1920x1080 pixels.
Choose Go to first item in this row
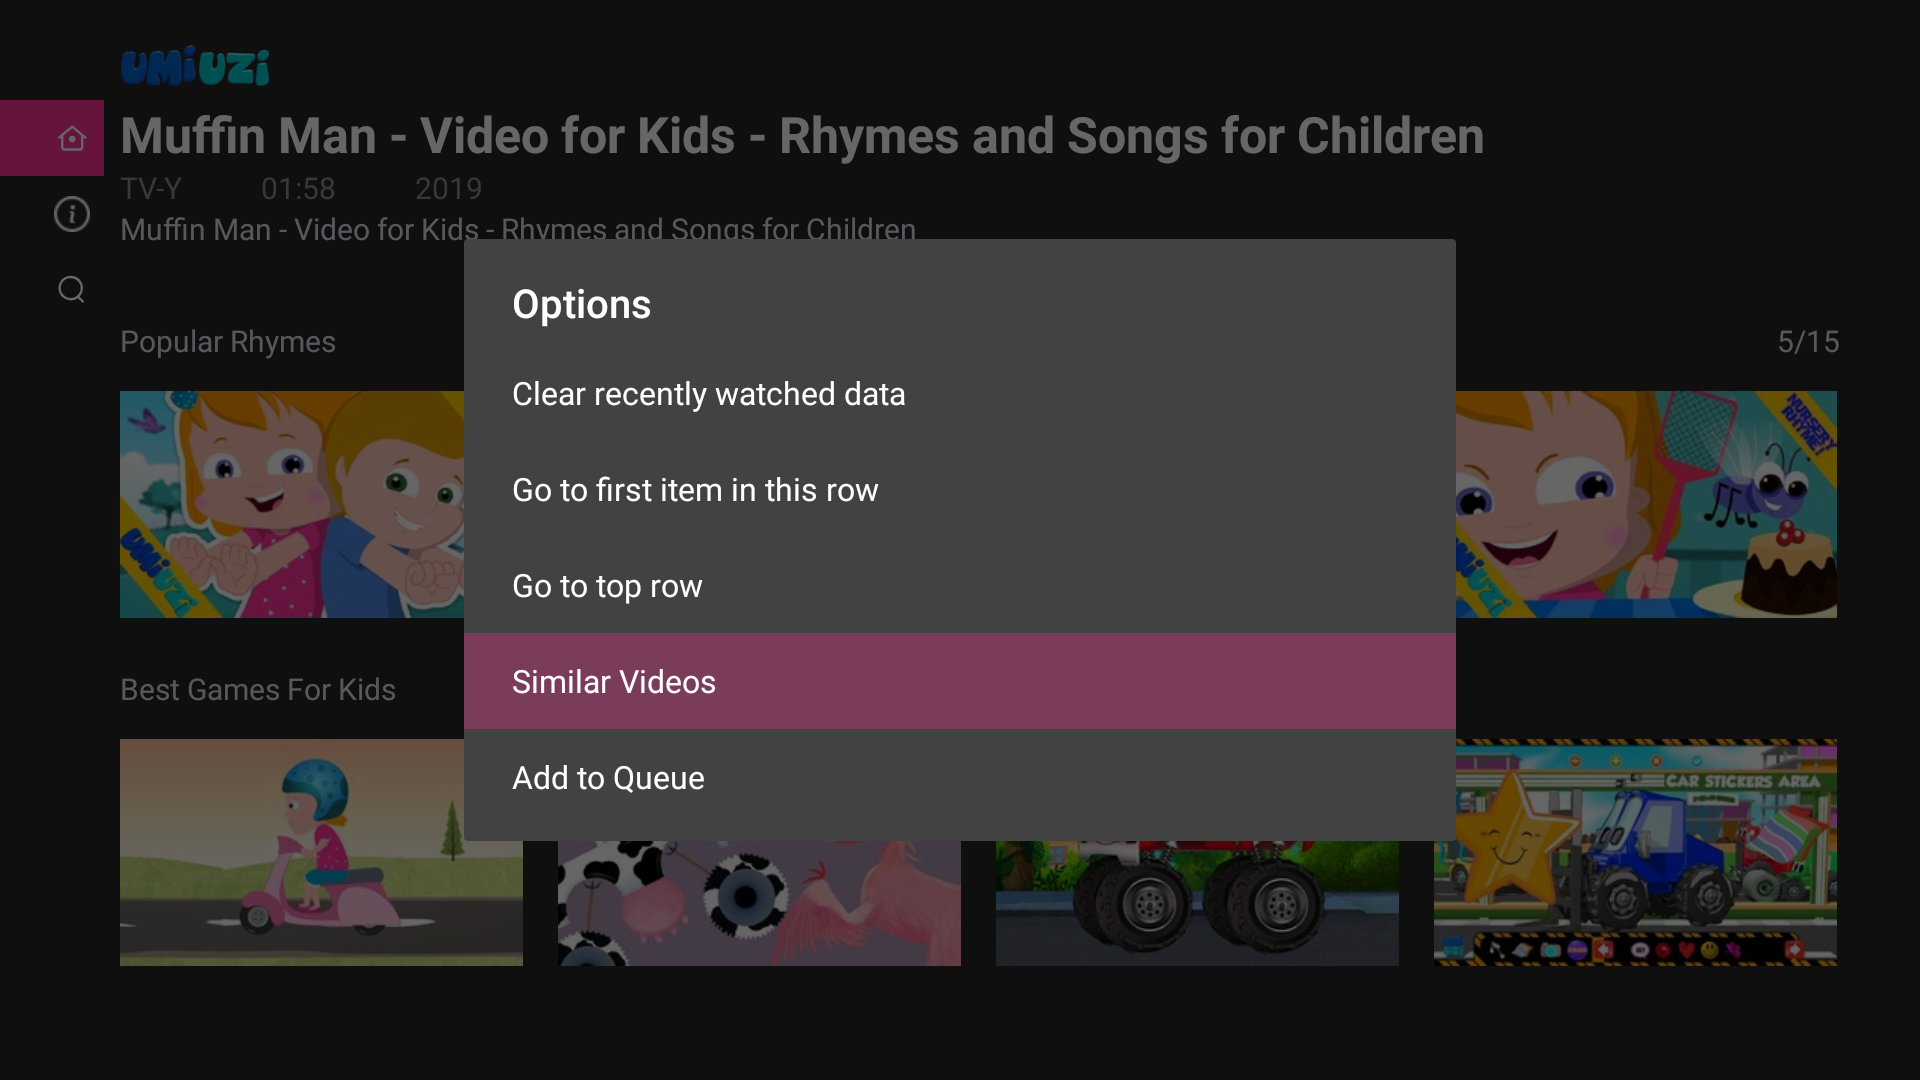tap(695, 490)
